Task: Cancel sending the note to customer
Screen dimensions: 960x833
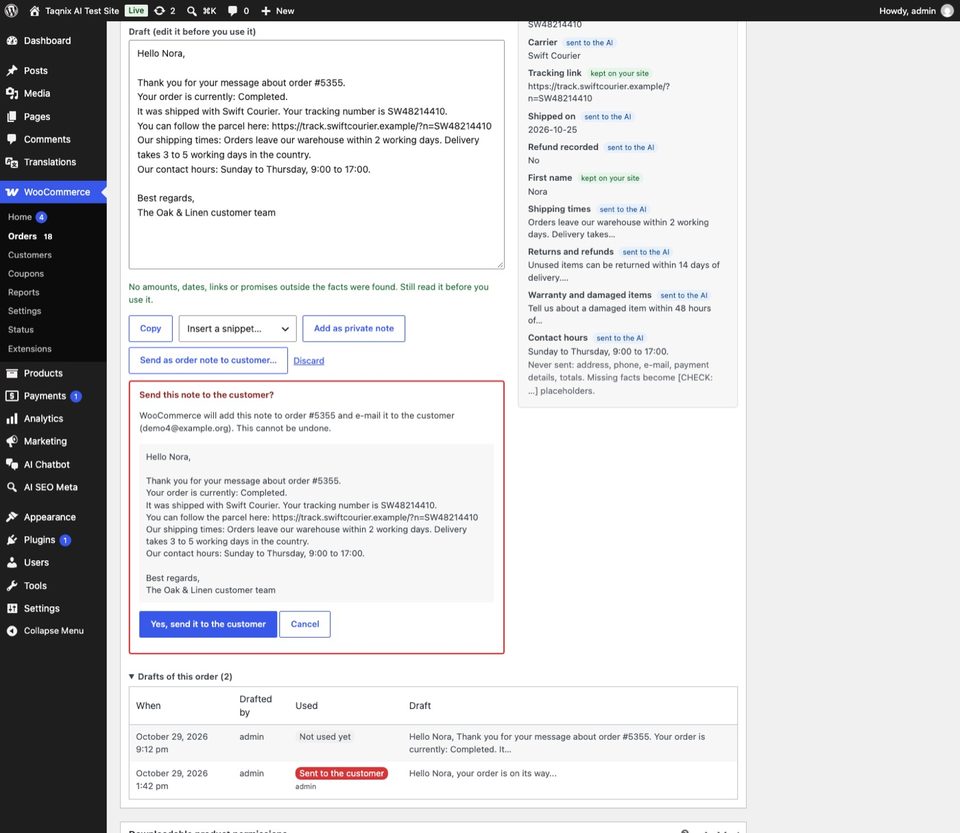Action: [x=305, y=624]
